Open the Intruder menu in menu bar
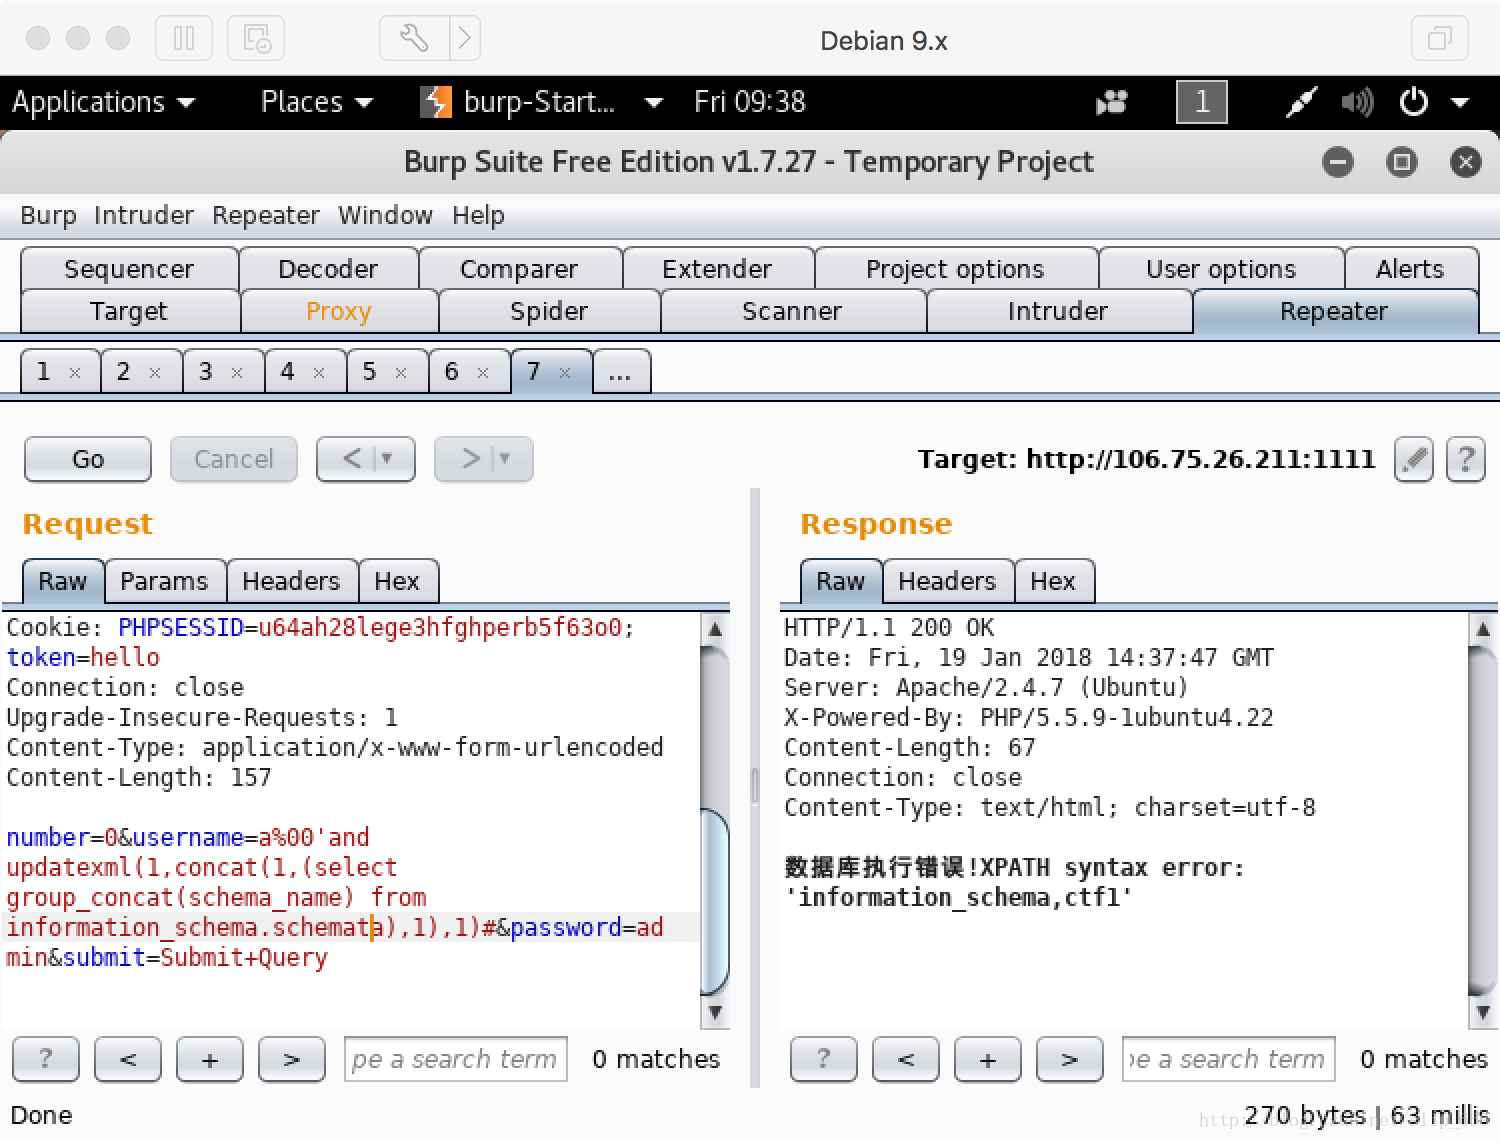The image size is (1500, 1140). click(x=144, y=215)
